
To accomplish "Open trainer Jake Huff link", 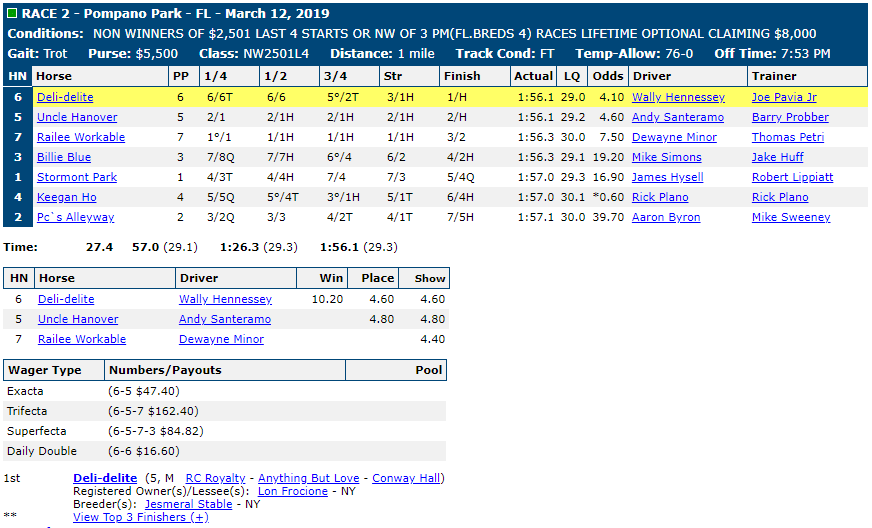I will point(777,157).
